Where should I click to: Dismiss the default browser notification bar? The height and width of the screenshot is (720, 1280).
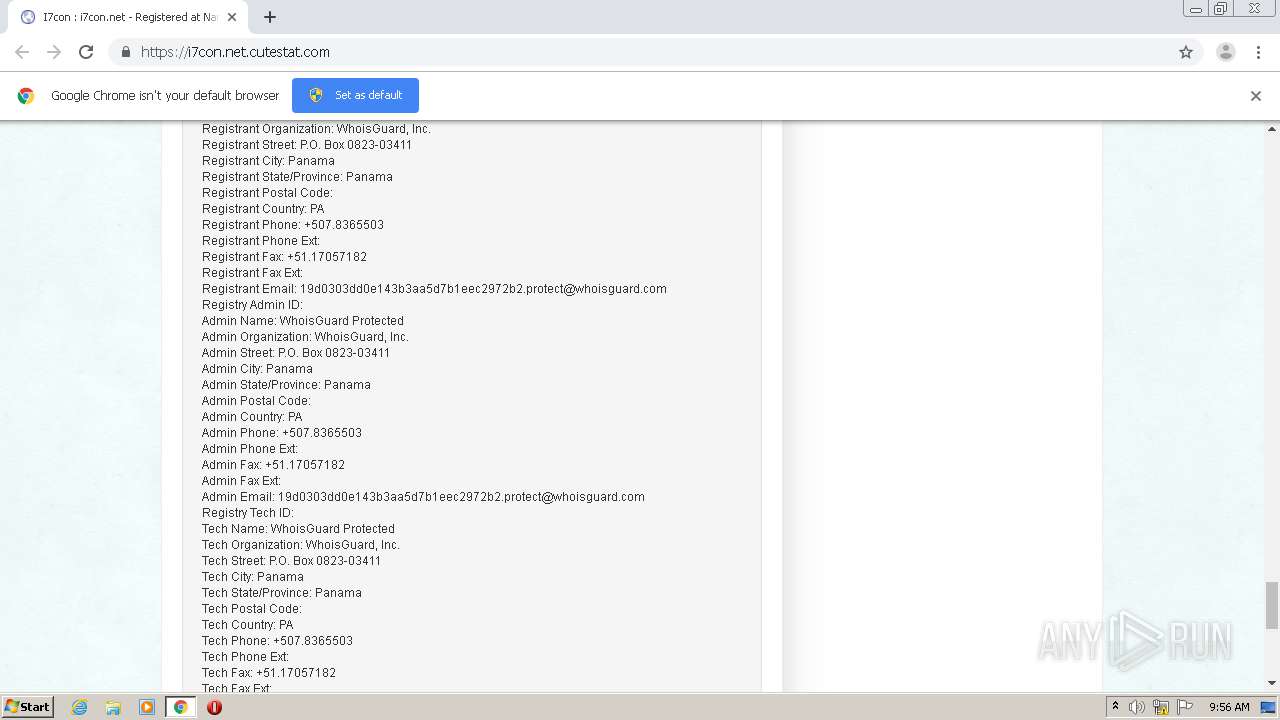coord(1256,96)
